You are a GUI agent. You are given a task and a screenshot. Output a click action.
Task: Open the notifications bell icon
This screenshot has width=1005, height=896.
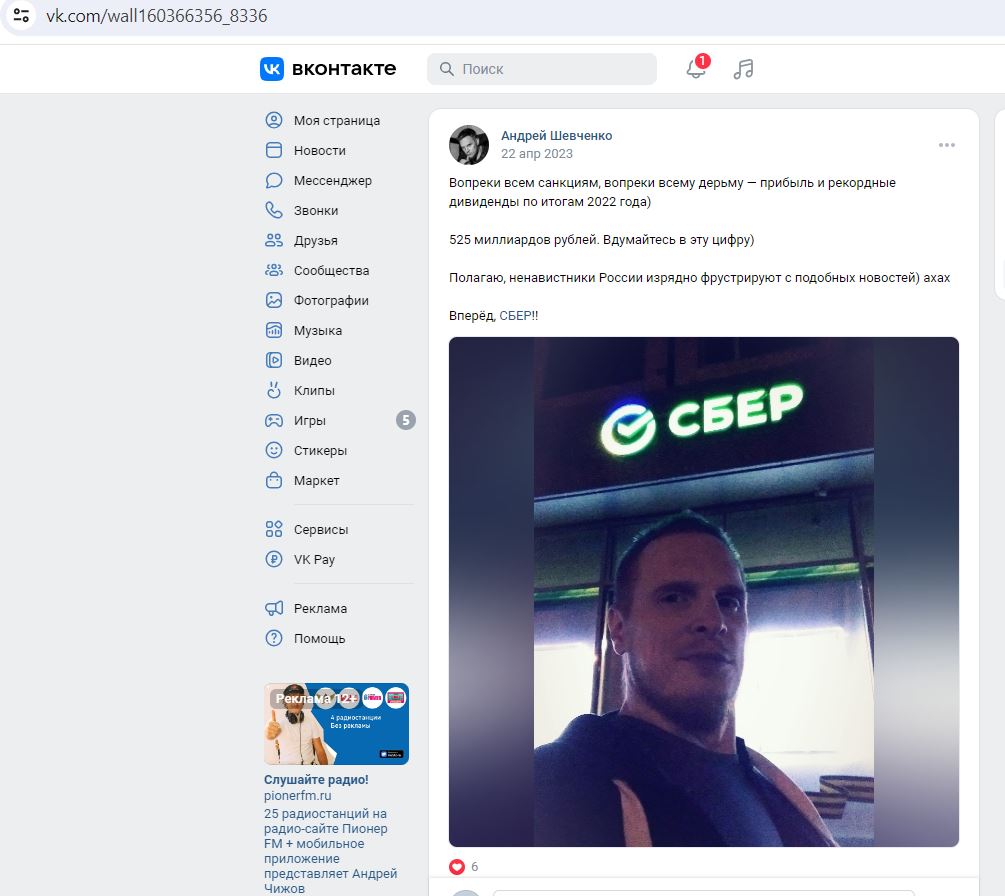[x=696, y=69]
